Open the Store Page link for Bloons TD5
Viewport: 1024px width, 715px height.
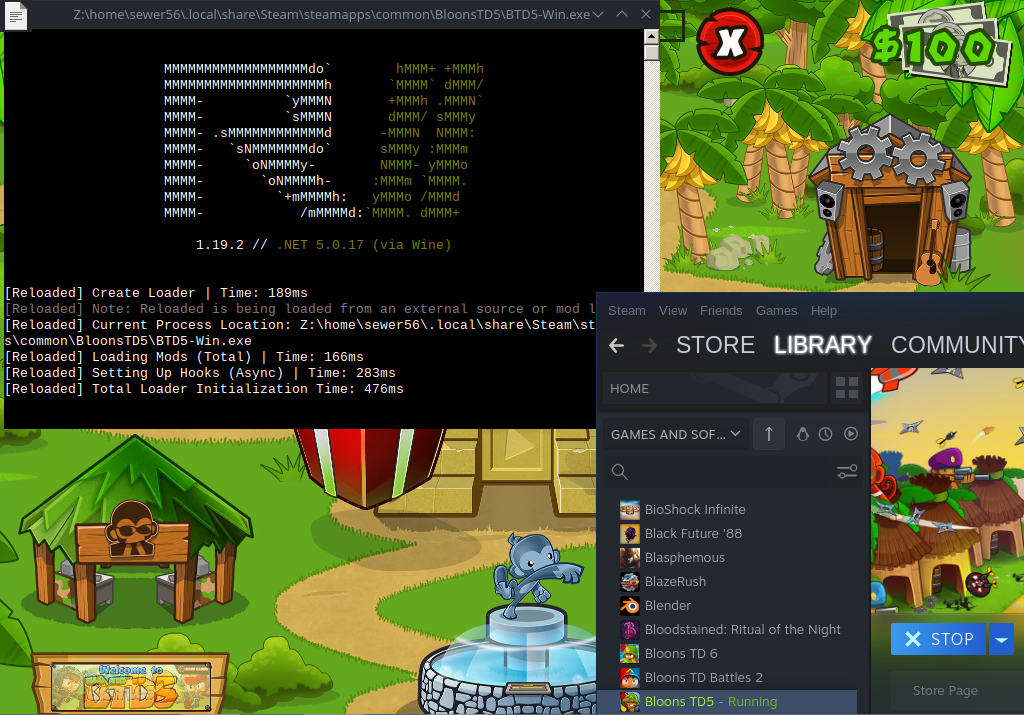click(945, 691)
